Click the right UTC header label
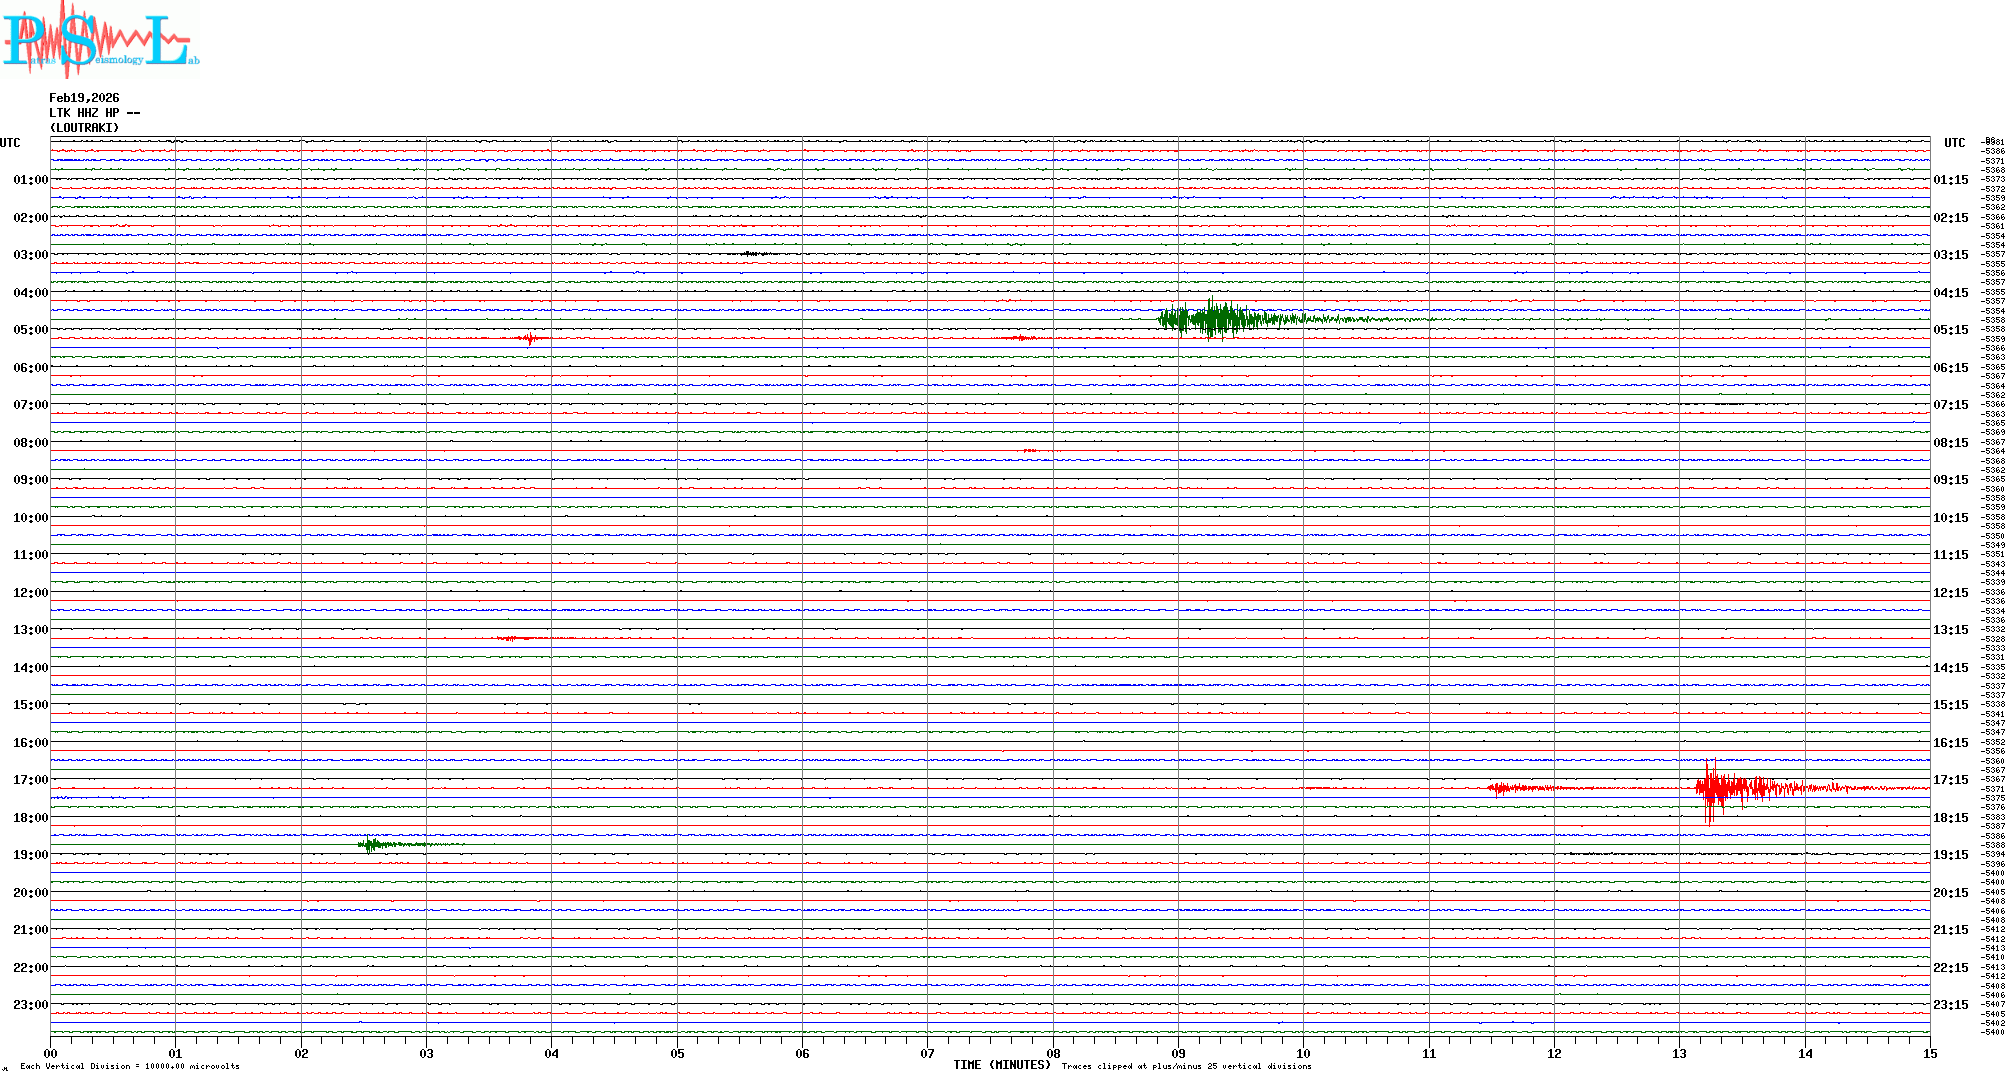Image resolution: width=2010 pixels, height=1080 pixels. pyautogui.click(x=1954, y=143)
